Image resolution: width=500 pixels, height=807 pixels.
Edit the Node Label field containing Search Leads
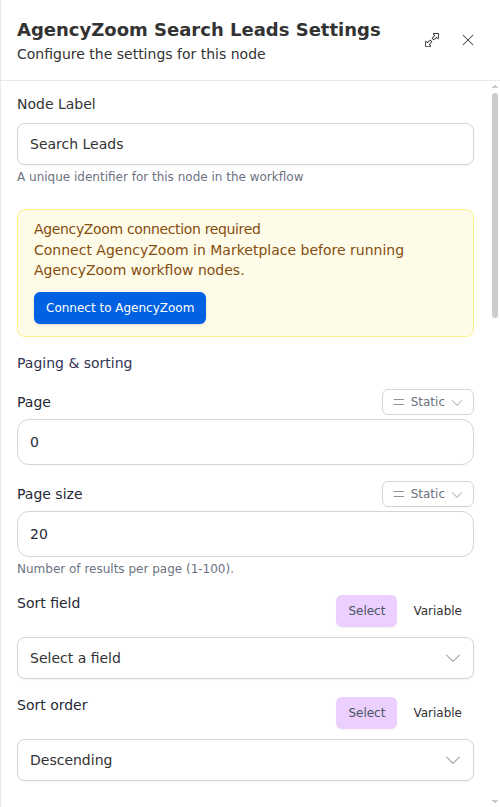[x=245, y=144]
